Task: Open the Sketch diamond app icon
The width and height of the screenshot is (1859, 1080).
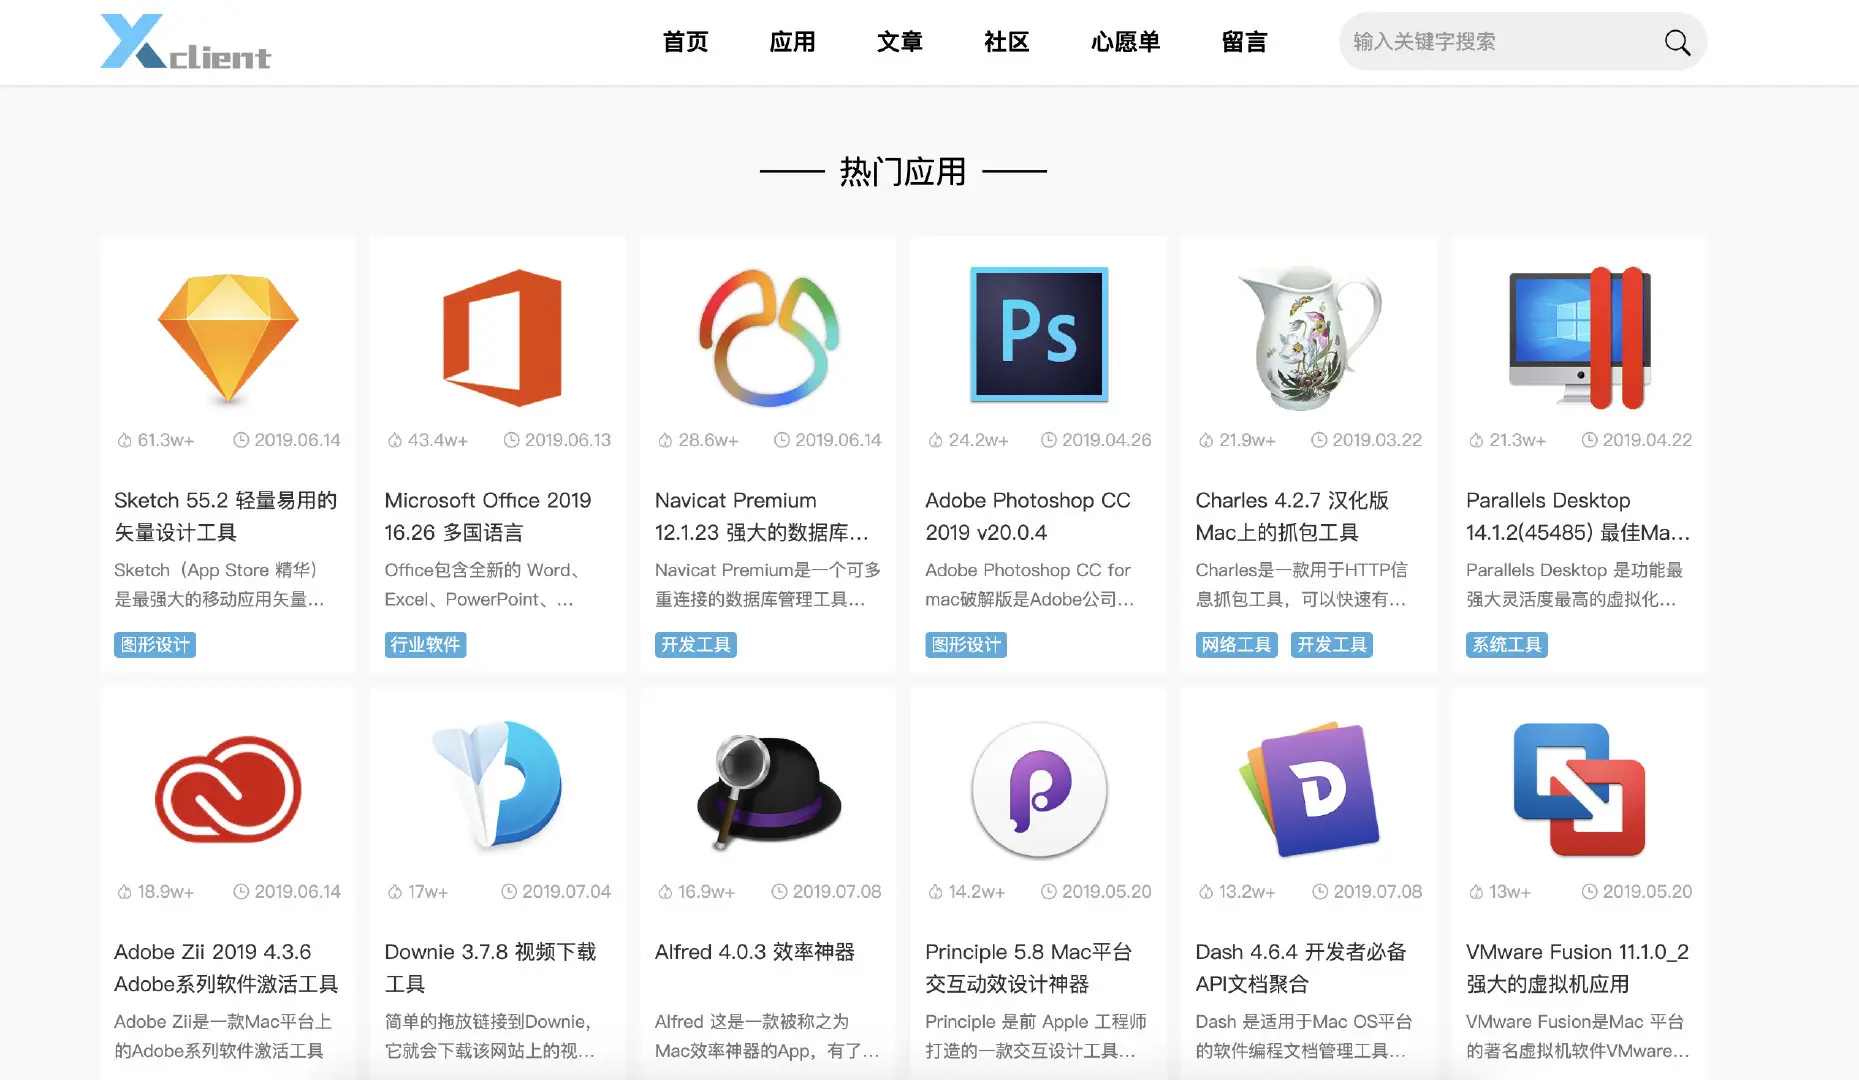Action: [x=228, y=338]
